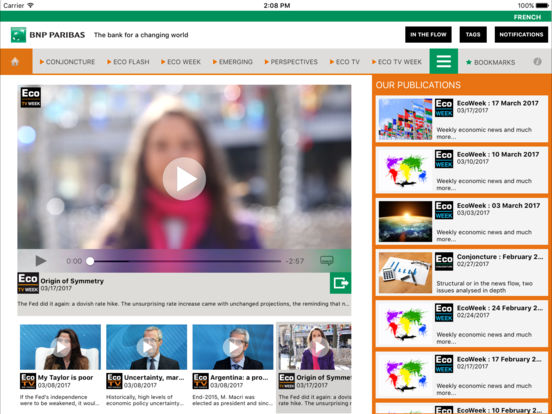The width and height of the screenshot is (552, 414).
Task: Click the small play button in player bar
Action: pos(41,261)
